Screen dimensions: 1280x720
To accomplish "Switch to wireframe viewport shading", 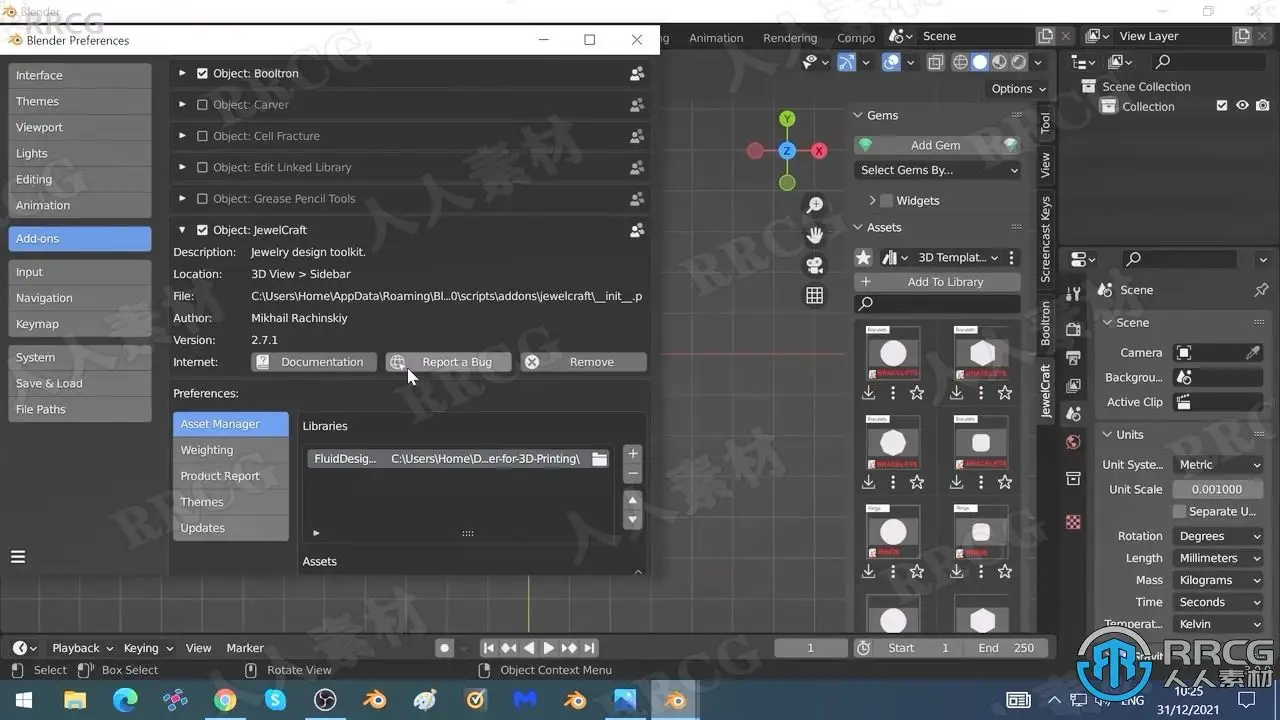I will tap(960, 62).
